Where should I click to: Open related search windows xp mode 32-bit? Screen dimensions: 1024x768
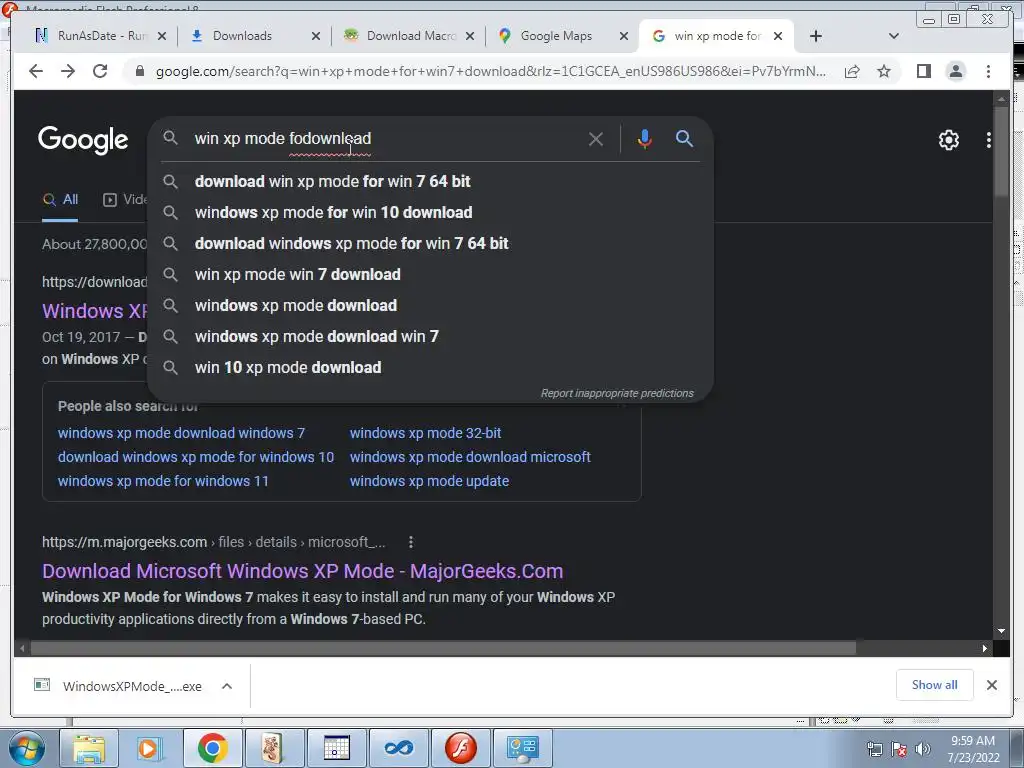pos(425,433)
